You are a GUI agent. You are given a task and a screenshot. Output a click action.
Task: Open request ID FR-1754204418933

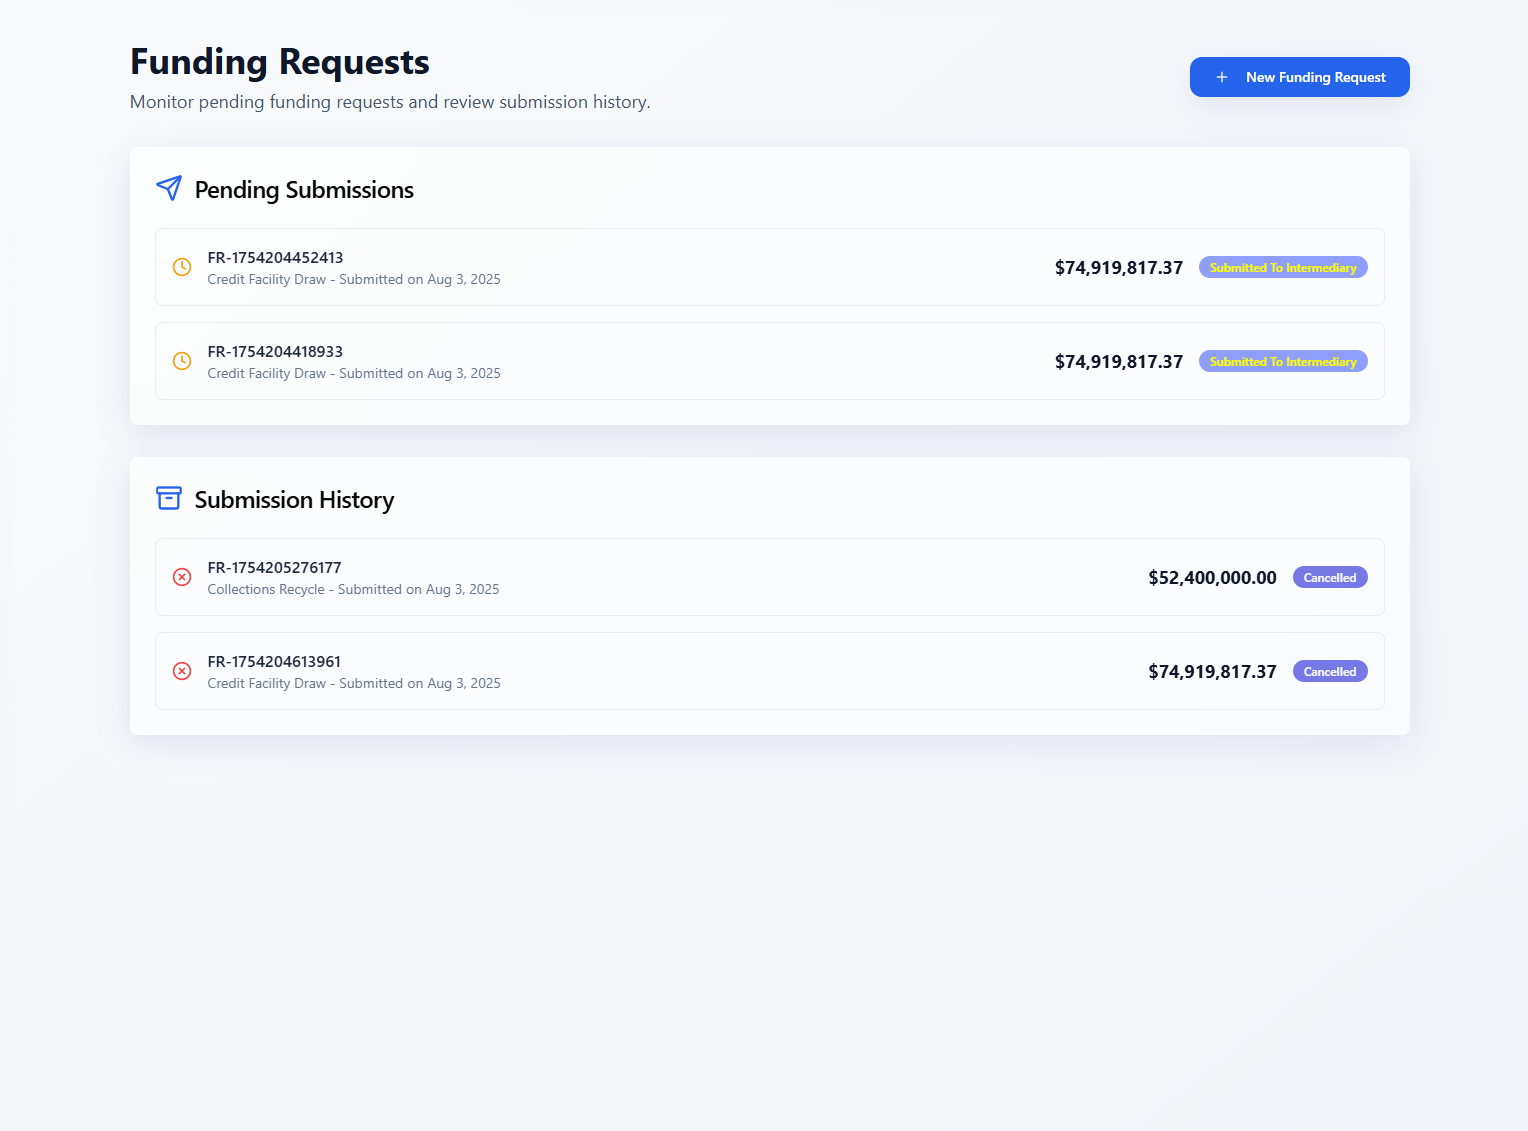pyautogui.click(x=275, y=352)
